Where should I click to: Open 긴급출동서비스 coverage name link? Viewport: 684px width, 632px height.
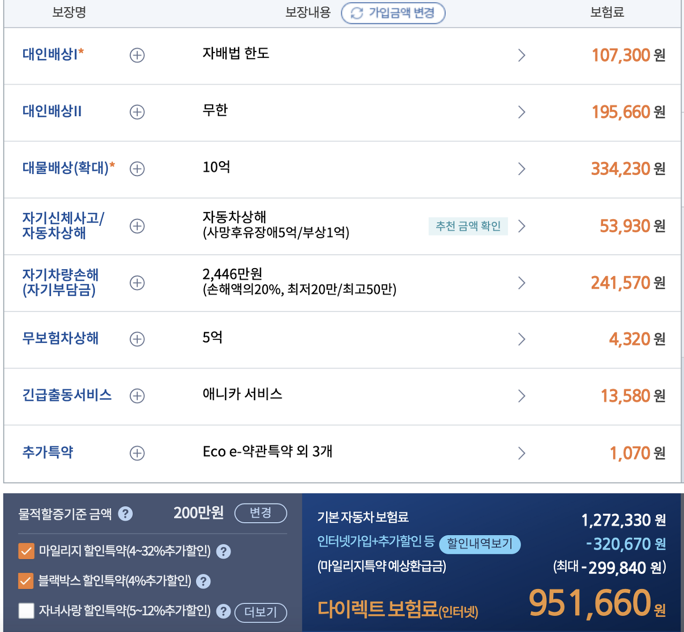pyautogui.click(x=67, y=395)
